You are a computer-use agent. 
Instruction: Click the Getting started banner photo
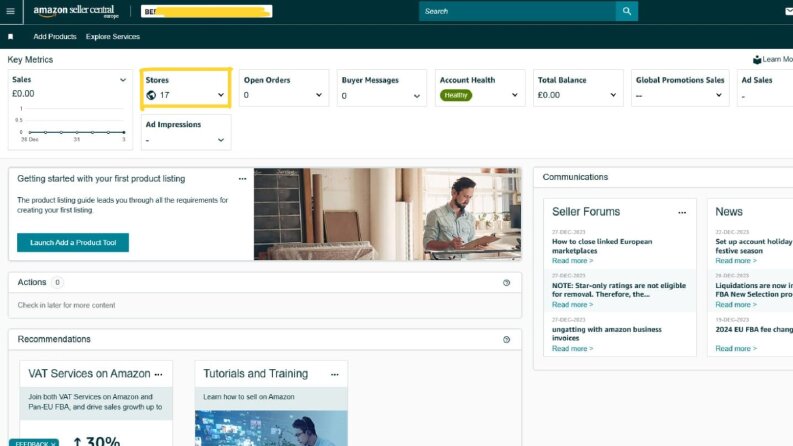387,214
